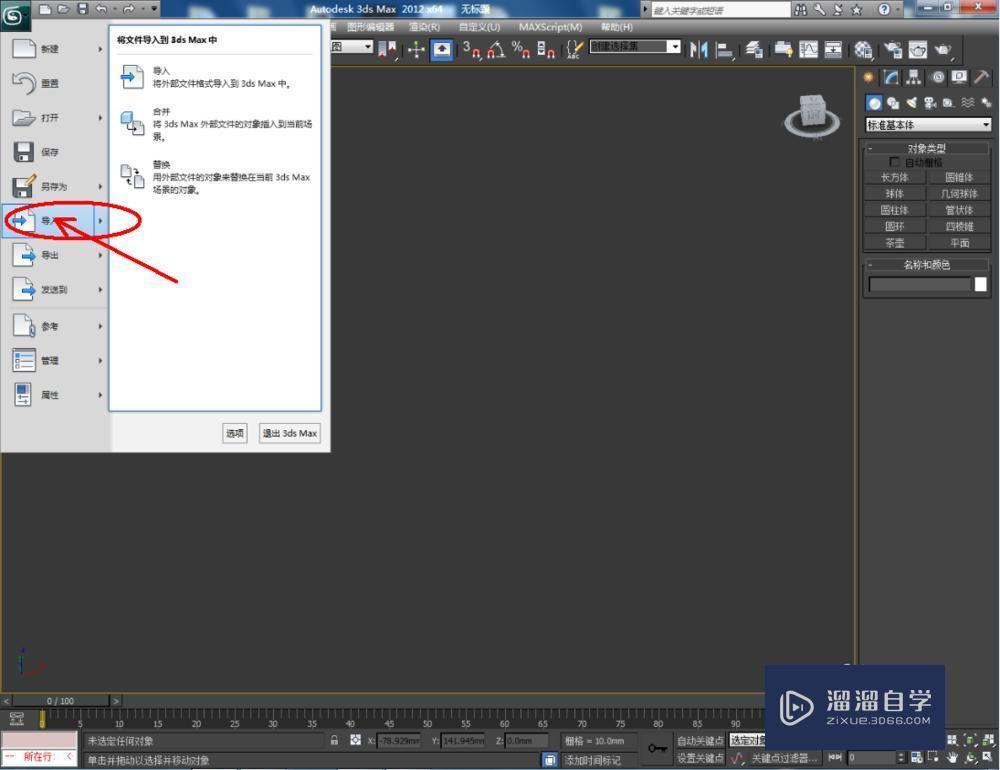This screenshot has width=1000, height=770.
Task: Open the MAXScript(M) menu
Action: click(548, 27)
